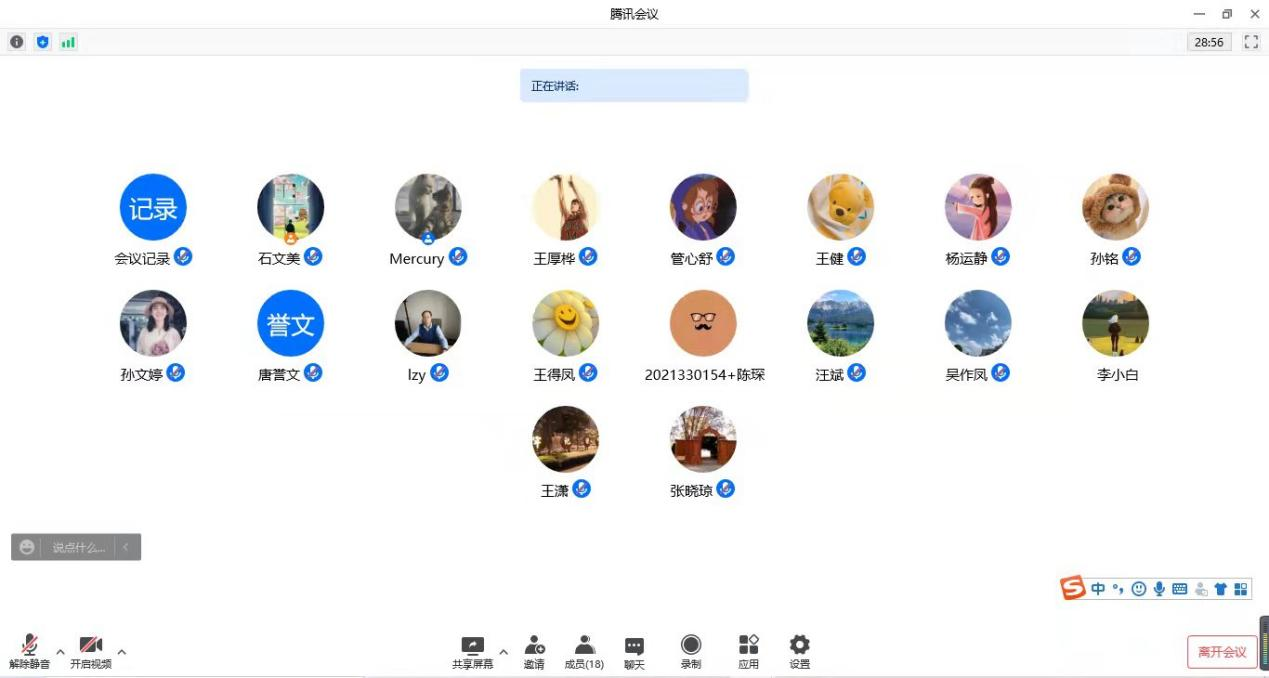The height and width of the screenshot is (678, 1269).
Task: Open the 应用 apps icon
Action: 748,651
